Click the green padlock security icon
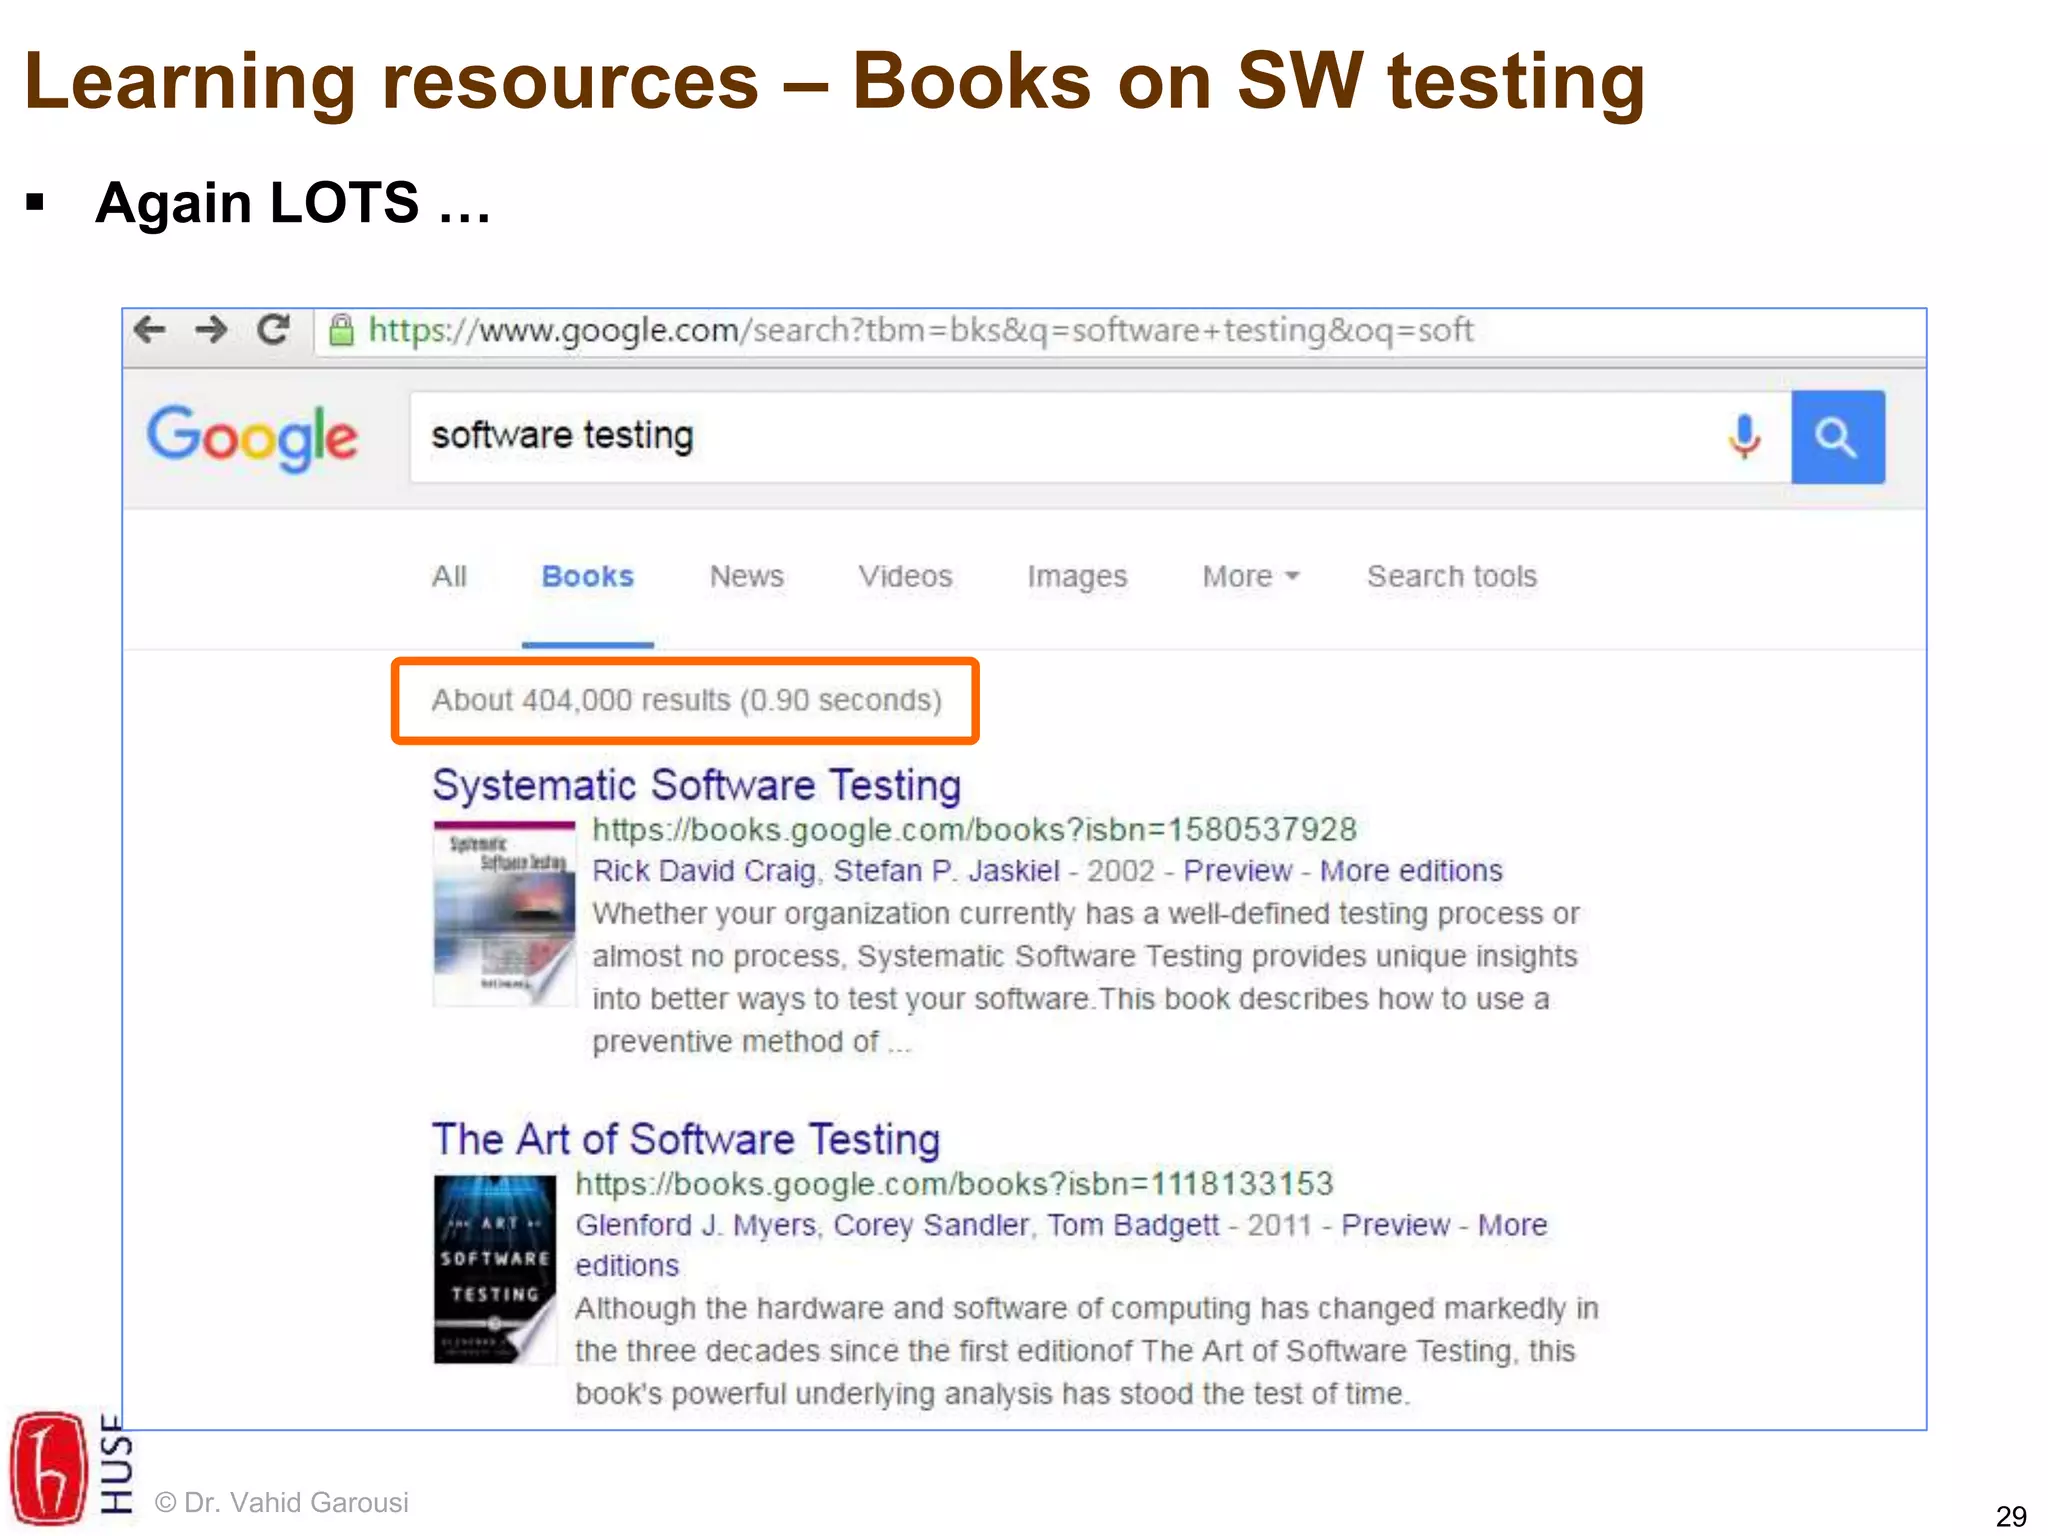The width and height of the screenshot is (2048, 1536). [x=342, y=330]
